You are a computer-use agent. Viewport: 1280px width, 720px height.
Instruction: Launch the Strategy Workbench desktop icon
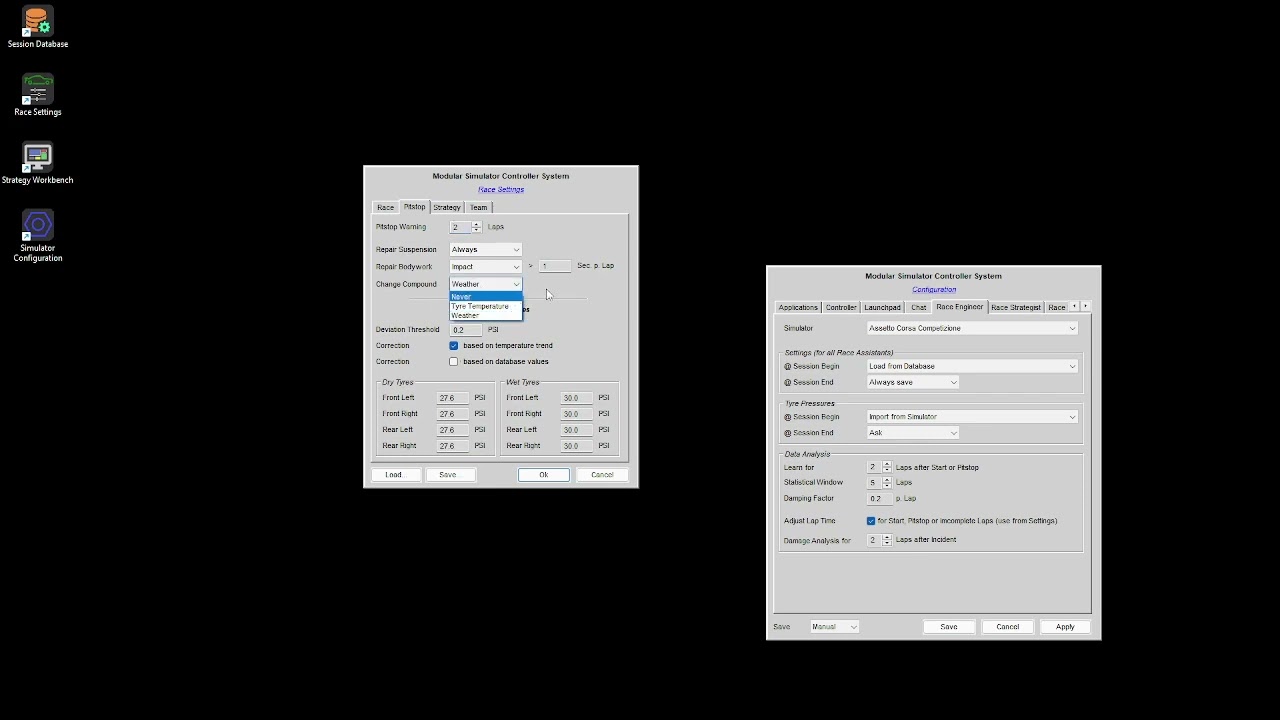[37, 164]
